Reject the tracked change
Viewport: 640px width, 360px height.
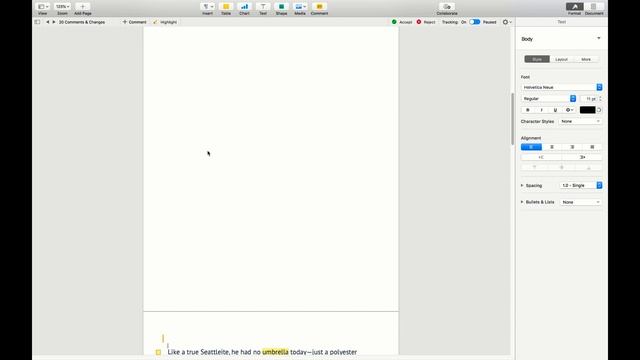pos(426,22)
